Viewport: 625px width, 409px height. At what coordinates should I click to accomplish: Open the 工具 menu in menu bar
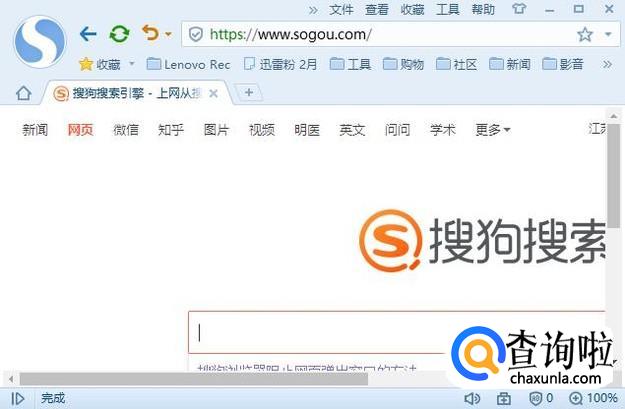pos(448,10)
